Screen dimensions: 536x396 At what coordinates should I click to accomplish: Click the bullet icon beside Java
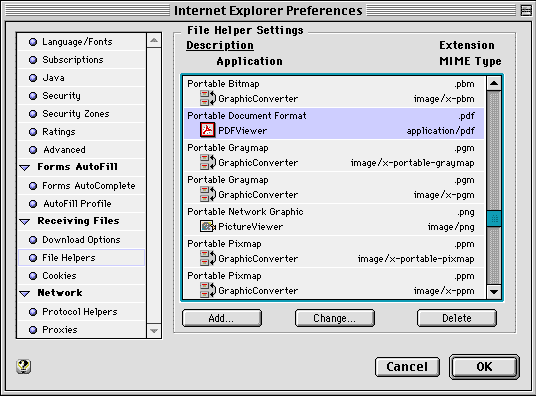tap(33, 78)
